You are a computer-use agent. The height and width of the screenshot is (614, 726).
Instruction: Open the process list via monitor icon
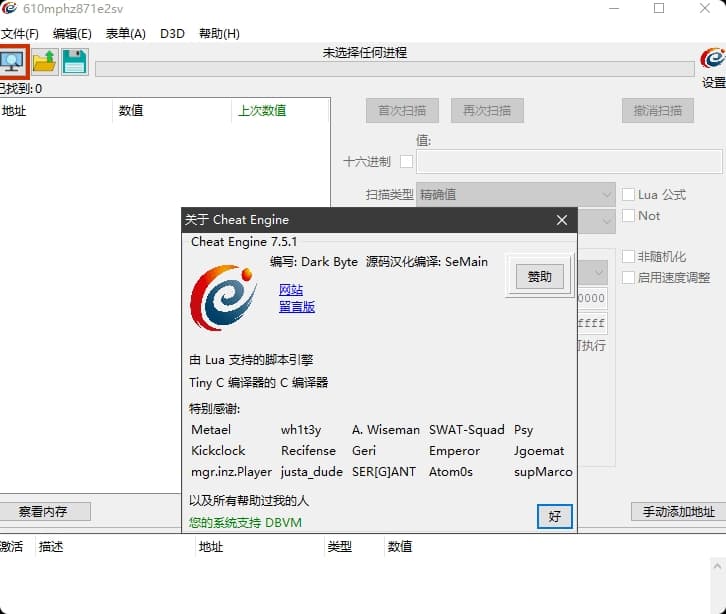tap(13, 62)
